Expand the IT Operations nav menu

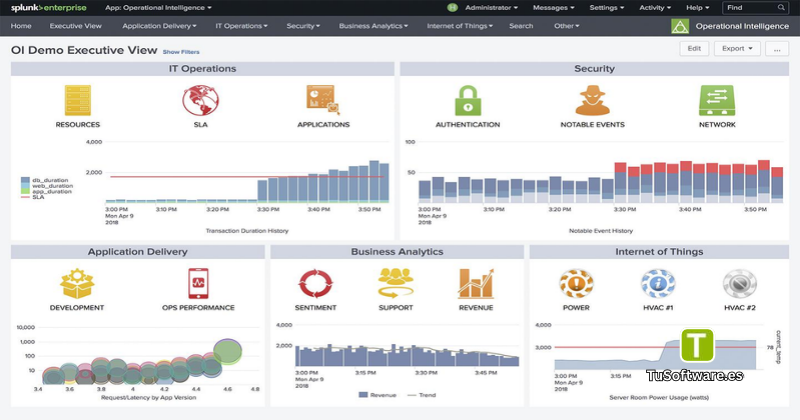tap(241, 26)
